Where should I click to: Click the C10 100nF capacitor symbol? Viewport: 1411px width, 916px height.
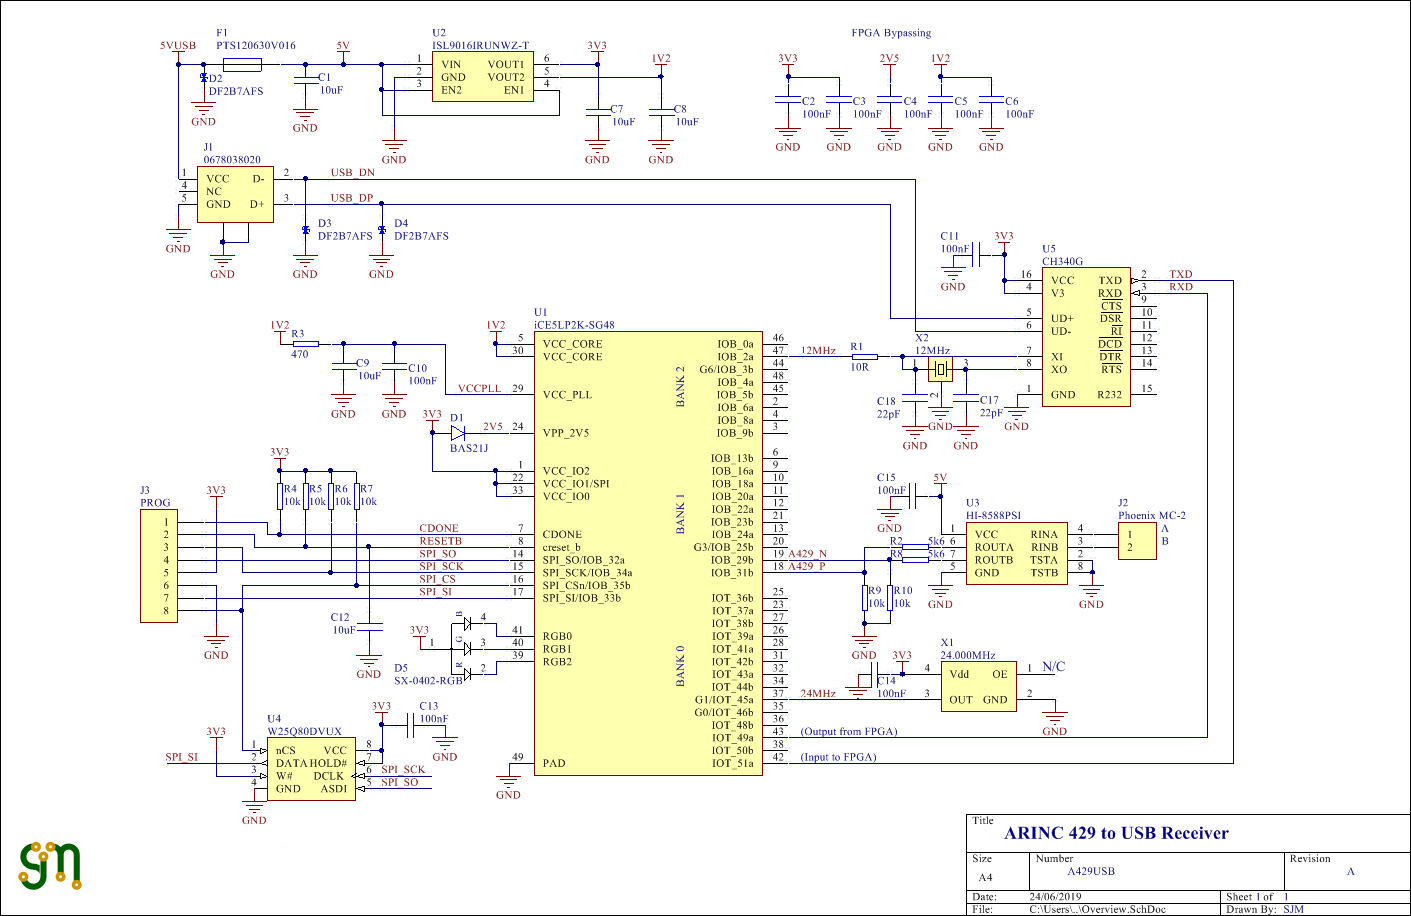point(394,369)
